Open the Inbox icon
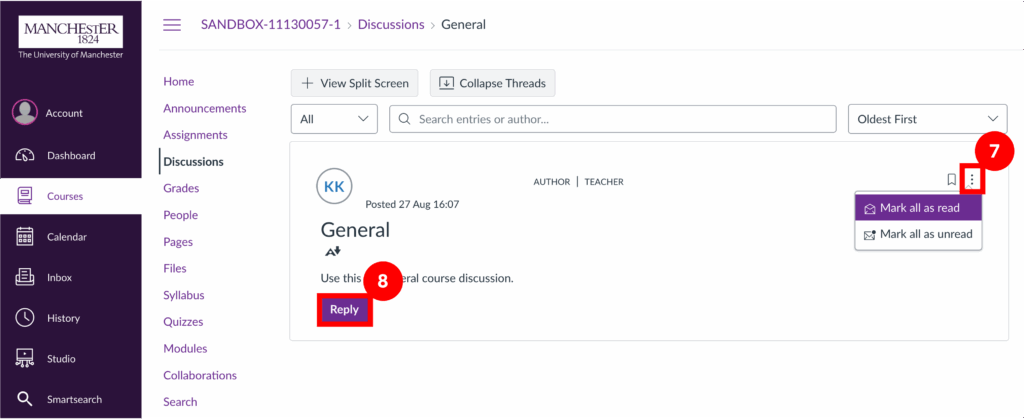Screen dimensions: 1024x419 26,277
